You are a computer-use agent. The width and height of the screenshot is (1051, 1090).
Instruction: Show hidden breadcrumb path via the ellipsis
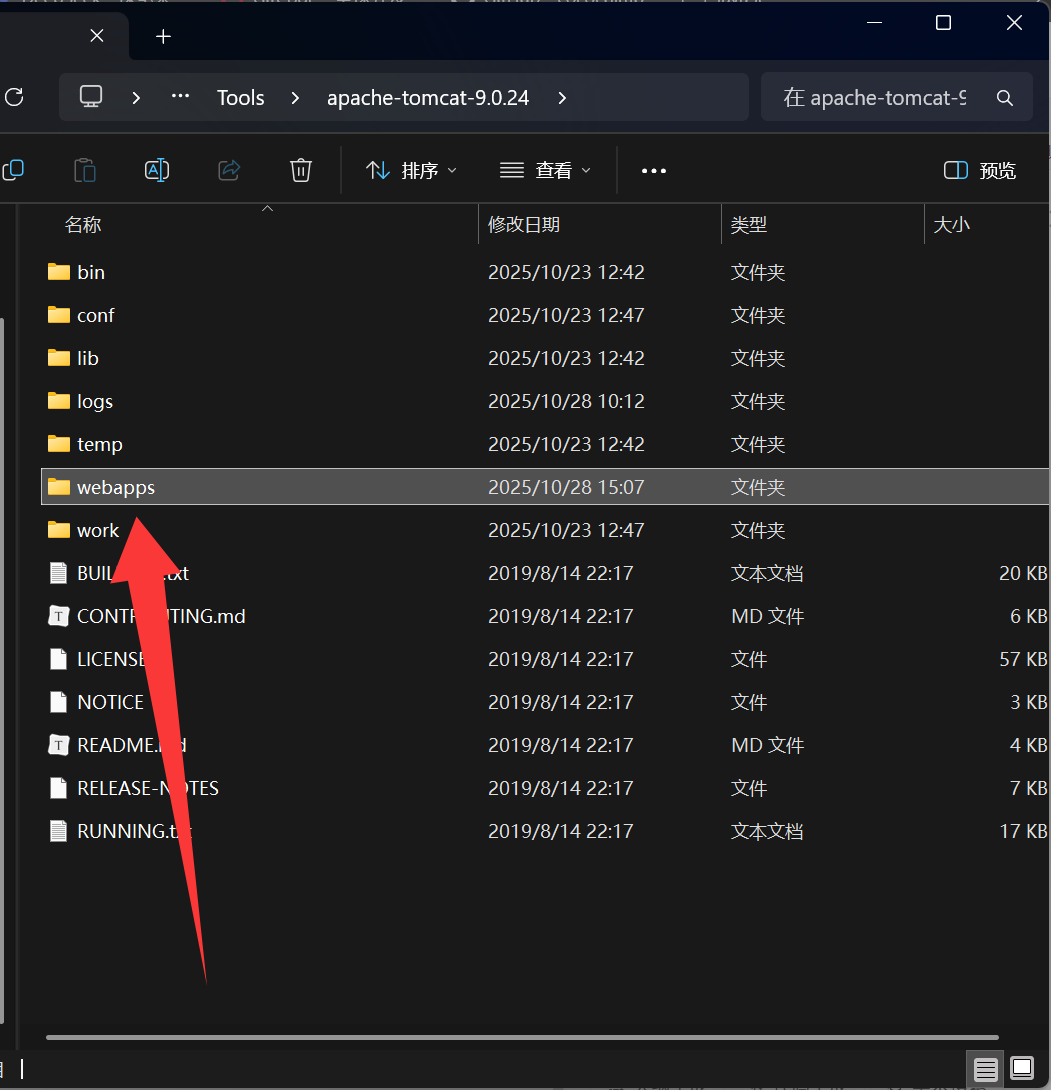tap(180, 96)
